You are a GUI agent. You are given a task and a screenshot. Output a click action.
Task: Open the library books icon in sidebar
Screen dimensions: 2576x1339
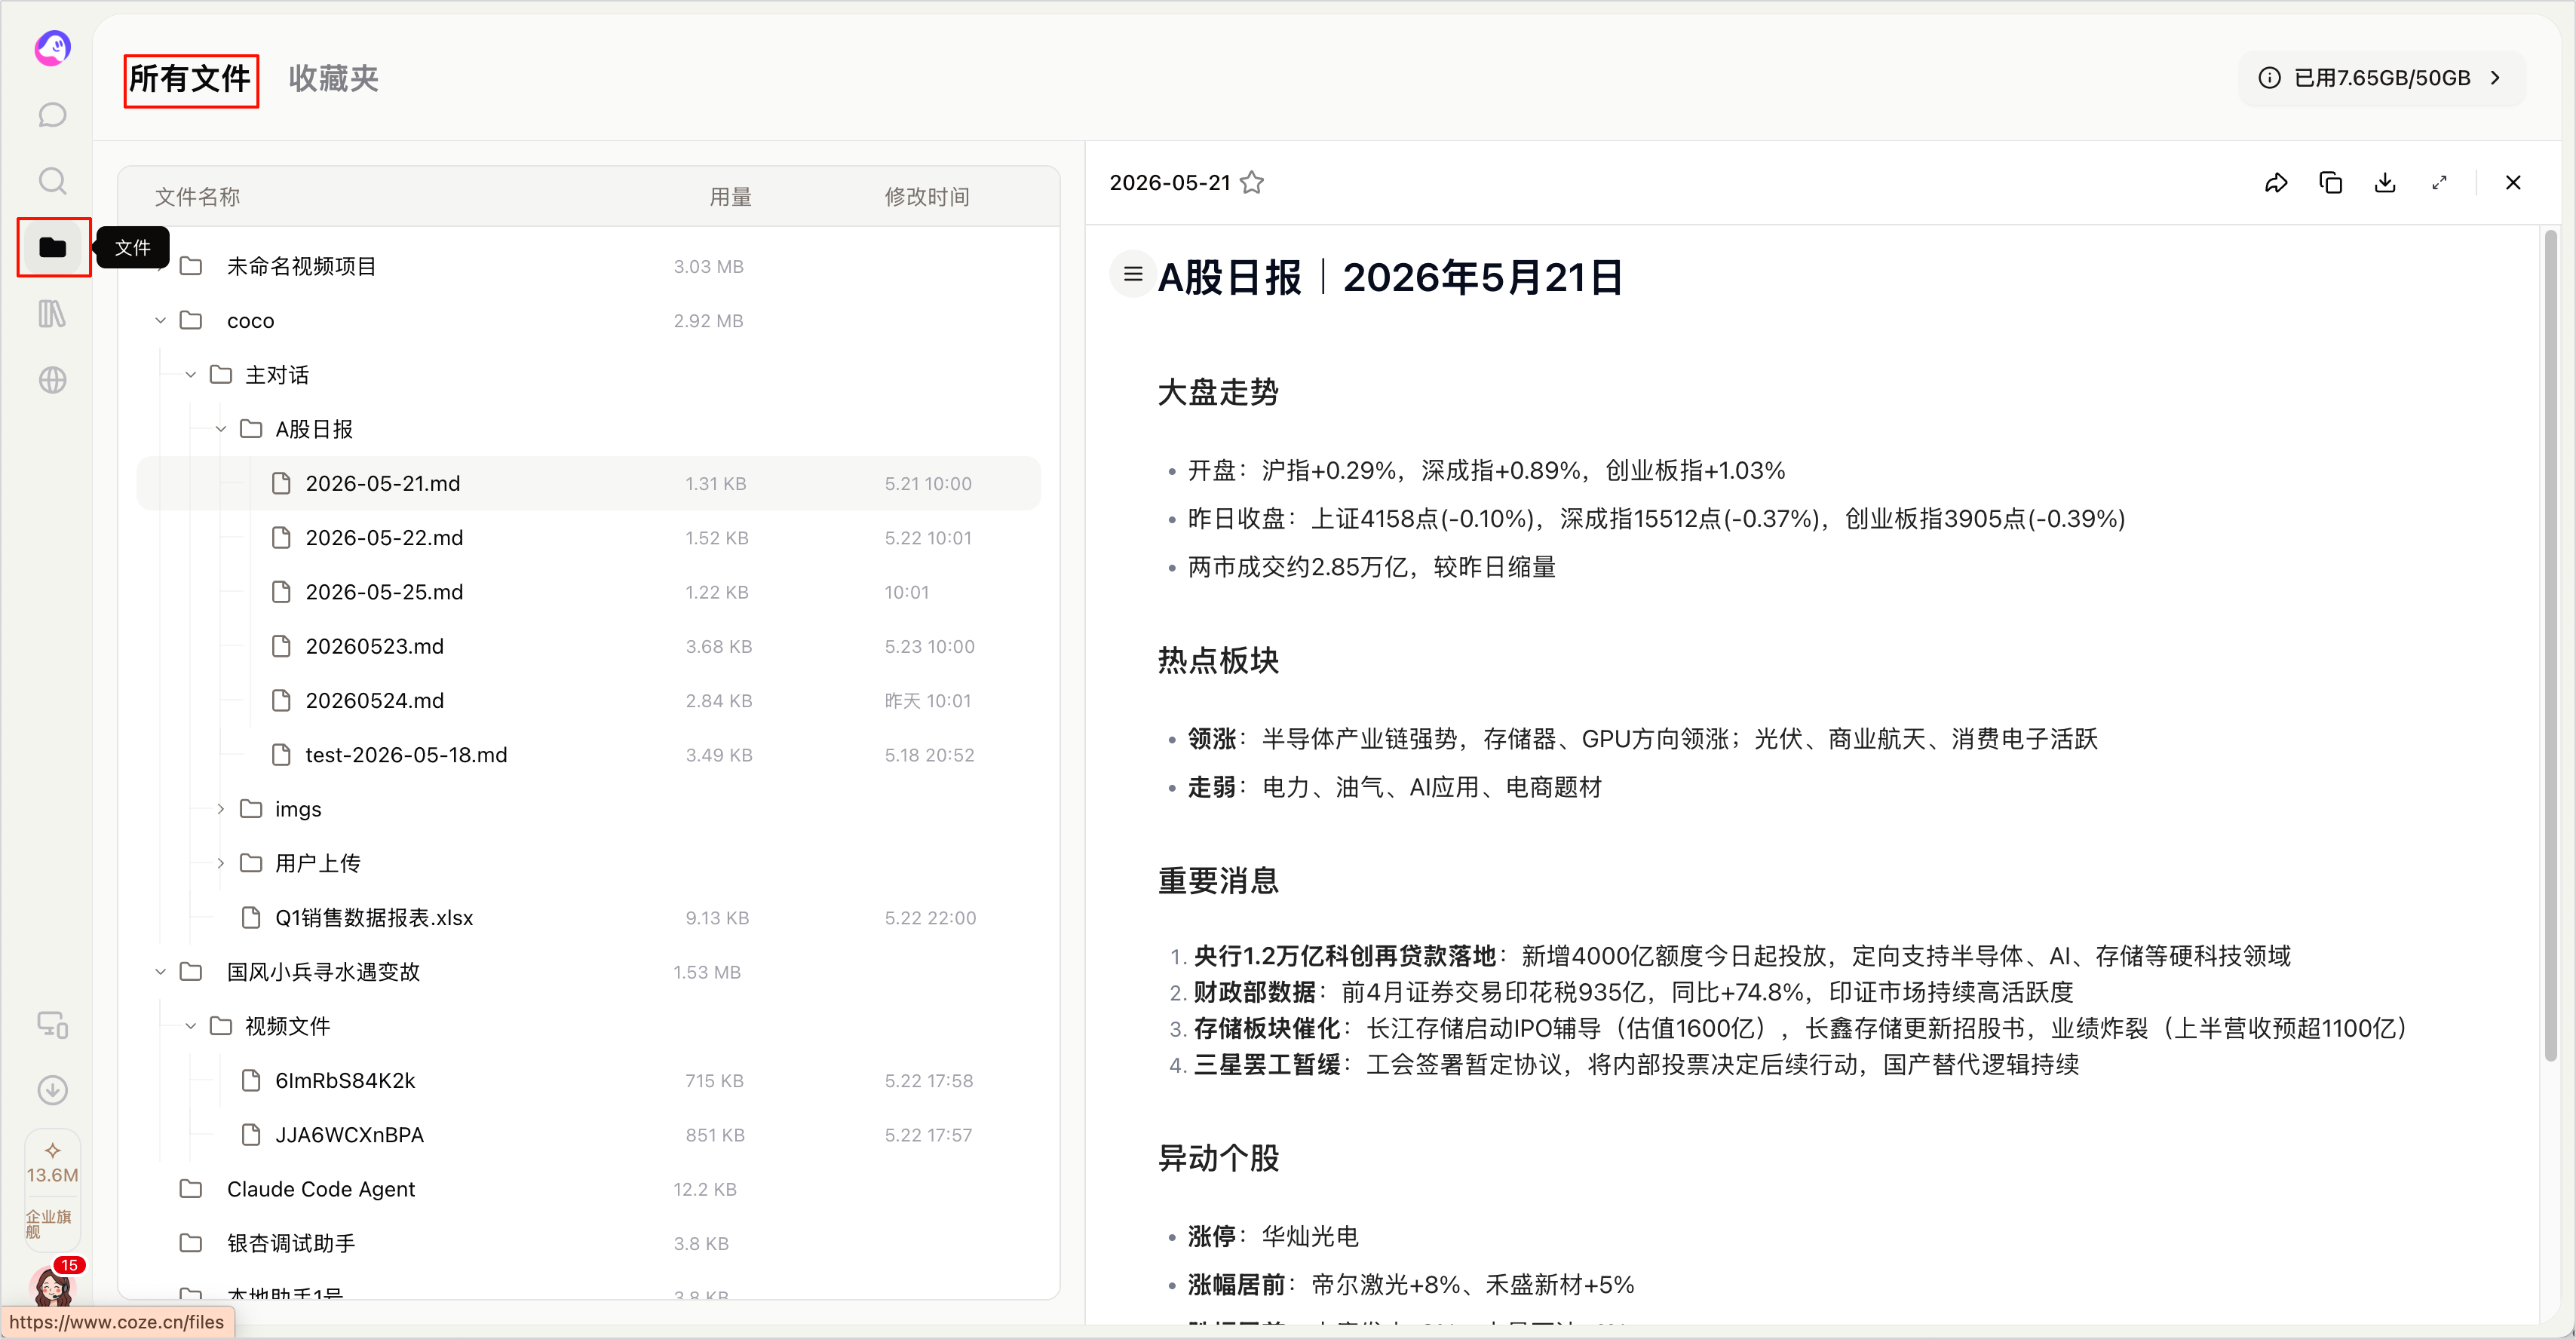52,314
